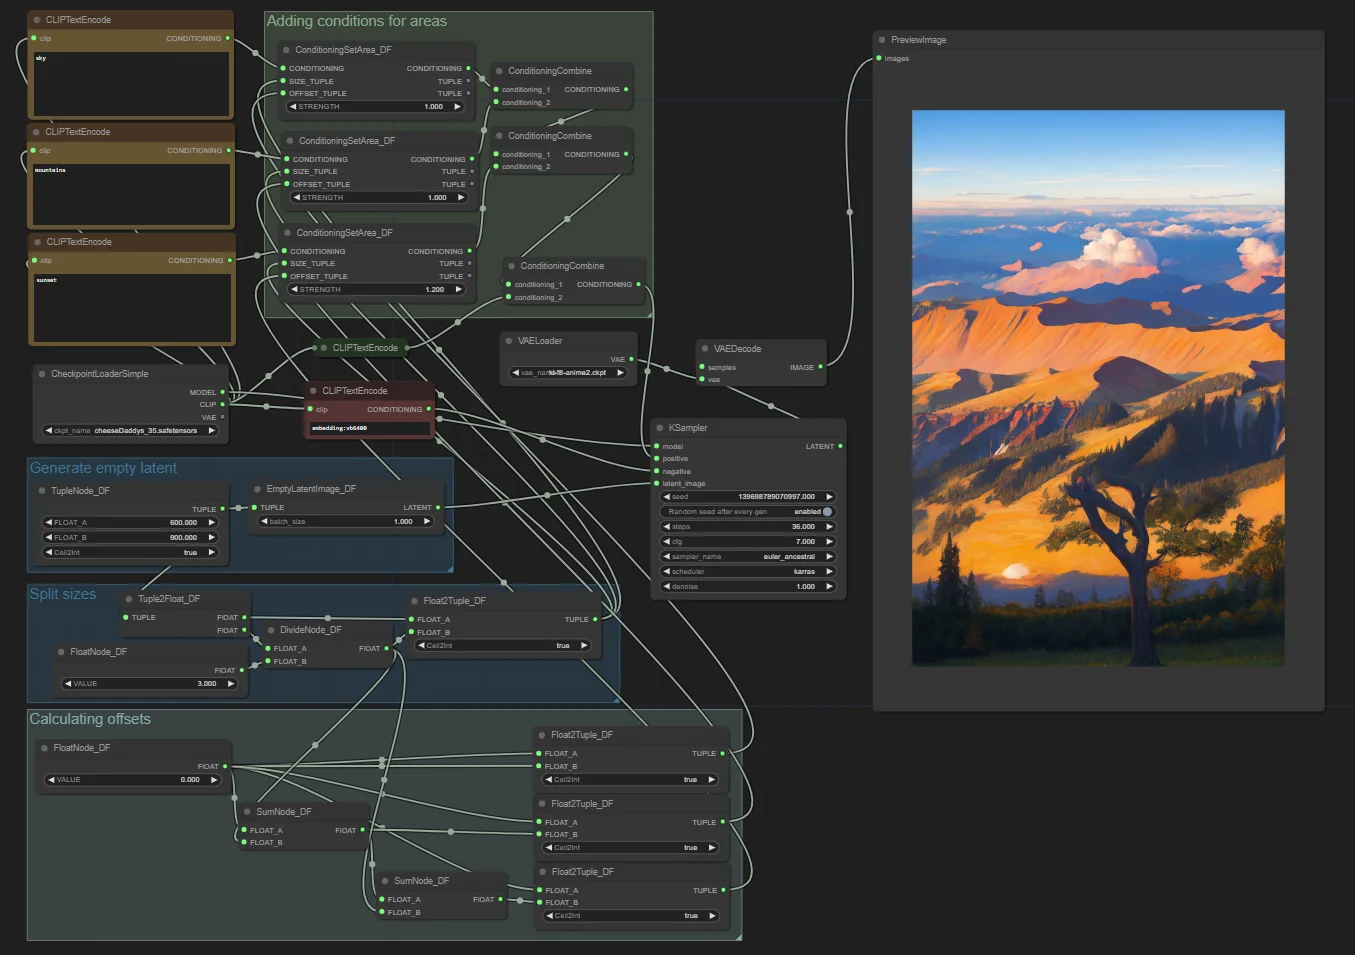Select the 'Generate empty latent' group title
This screenshot has height=955, width=1355.
103,468
